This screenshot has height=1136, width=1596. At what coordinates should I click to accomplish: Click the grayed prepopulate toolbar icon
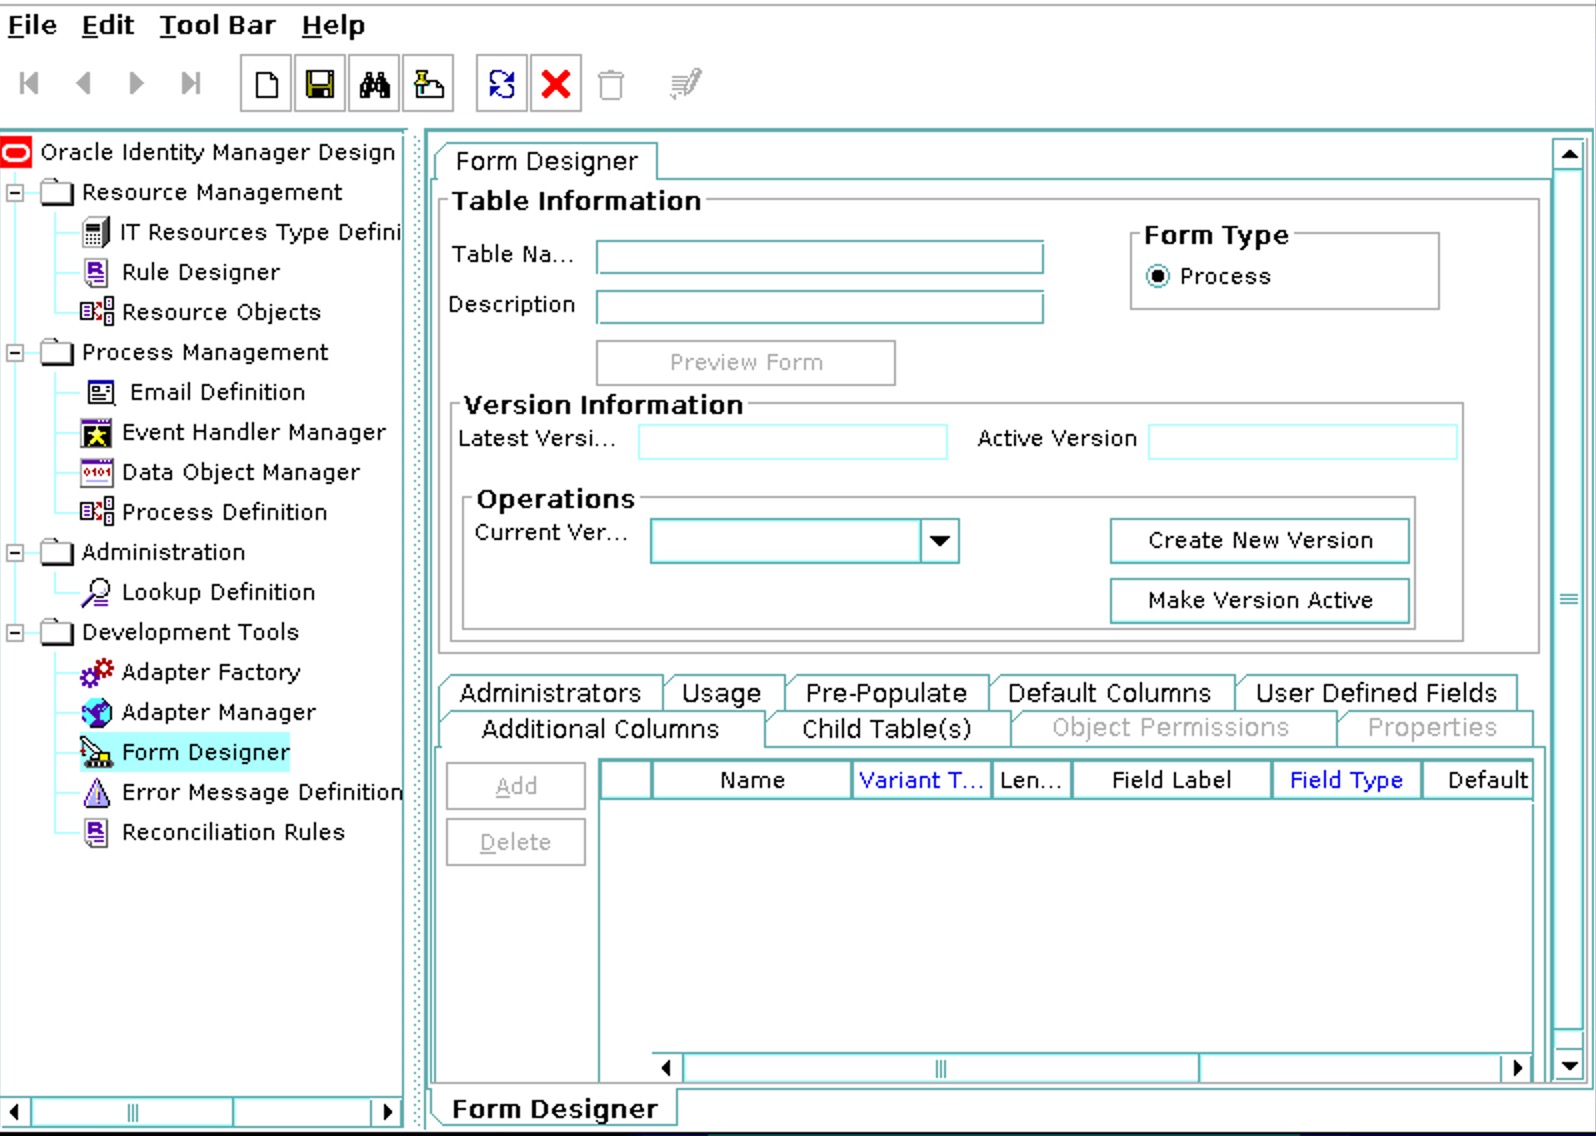coord(686,84)
